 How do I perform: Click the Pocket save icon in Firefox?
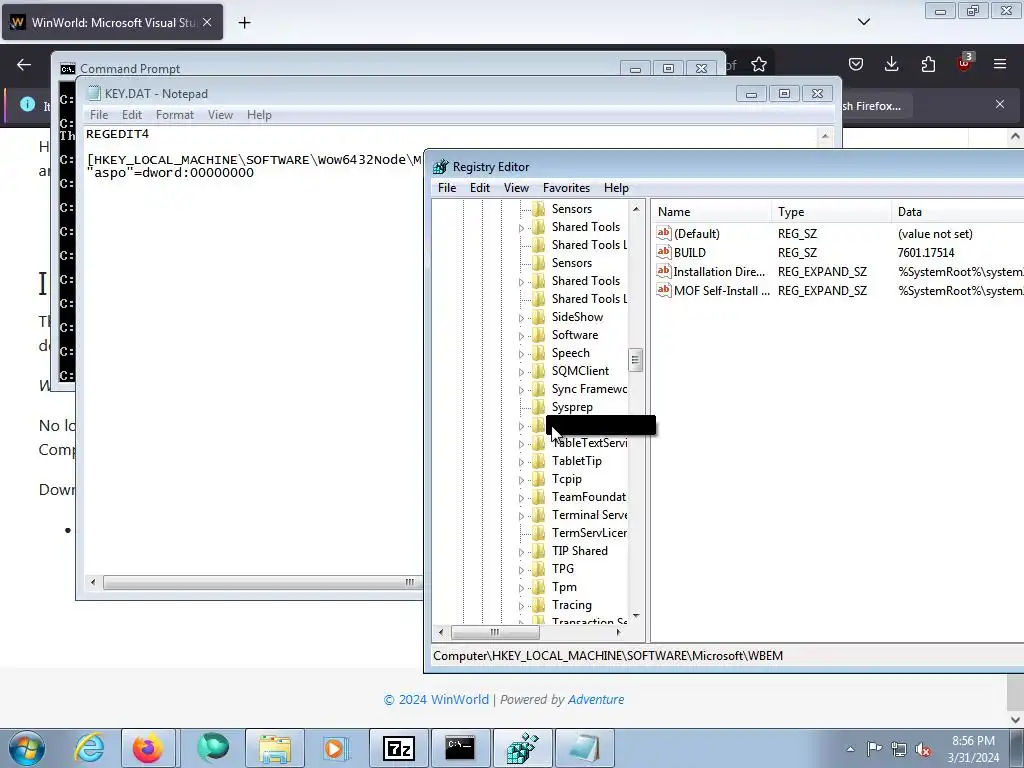(x=856, y=64)
